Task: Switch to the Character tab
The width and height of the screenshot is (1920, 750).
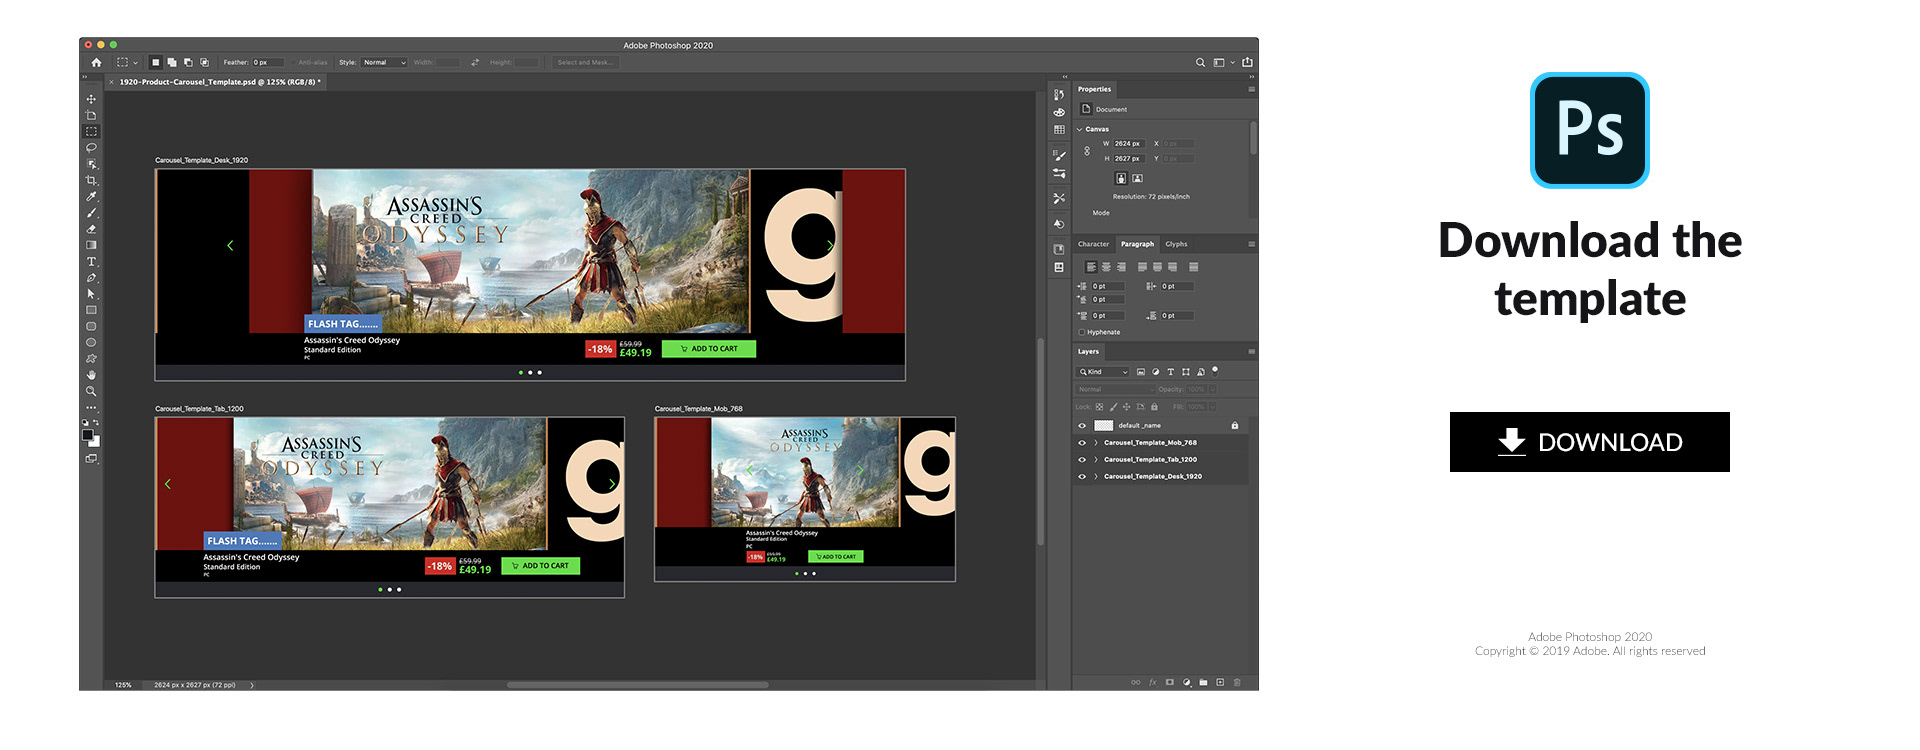Action: coord(1093,244)
